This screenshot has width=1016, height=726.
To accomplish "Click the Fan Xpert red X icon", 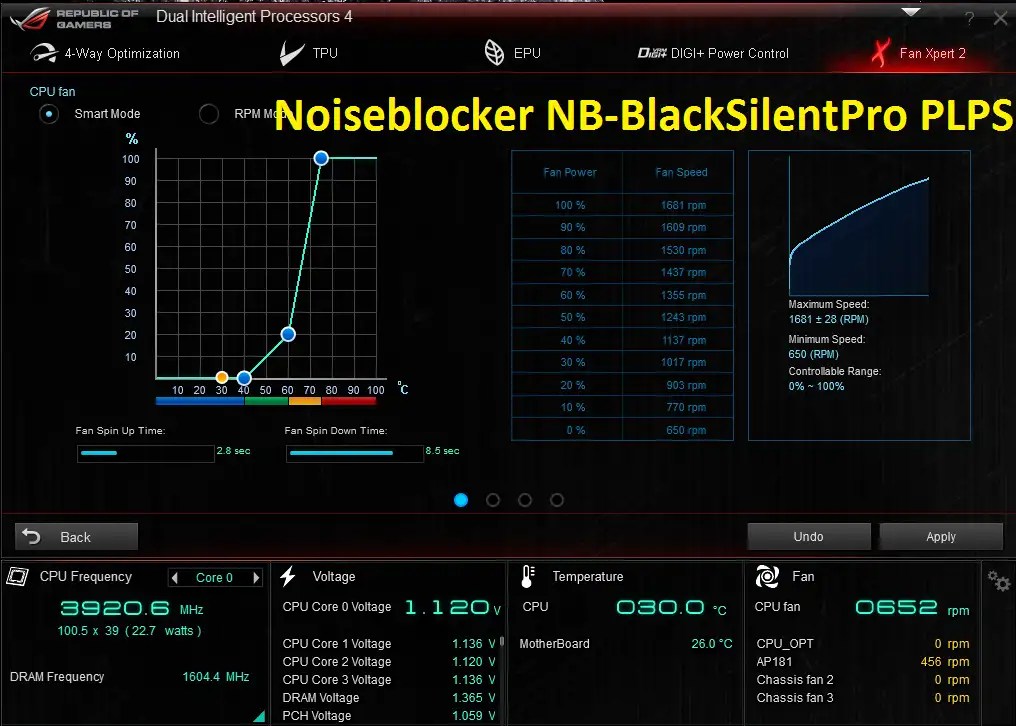I will (880, 53).
